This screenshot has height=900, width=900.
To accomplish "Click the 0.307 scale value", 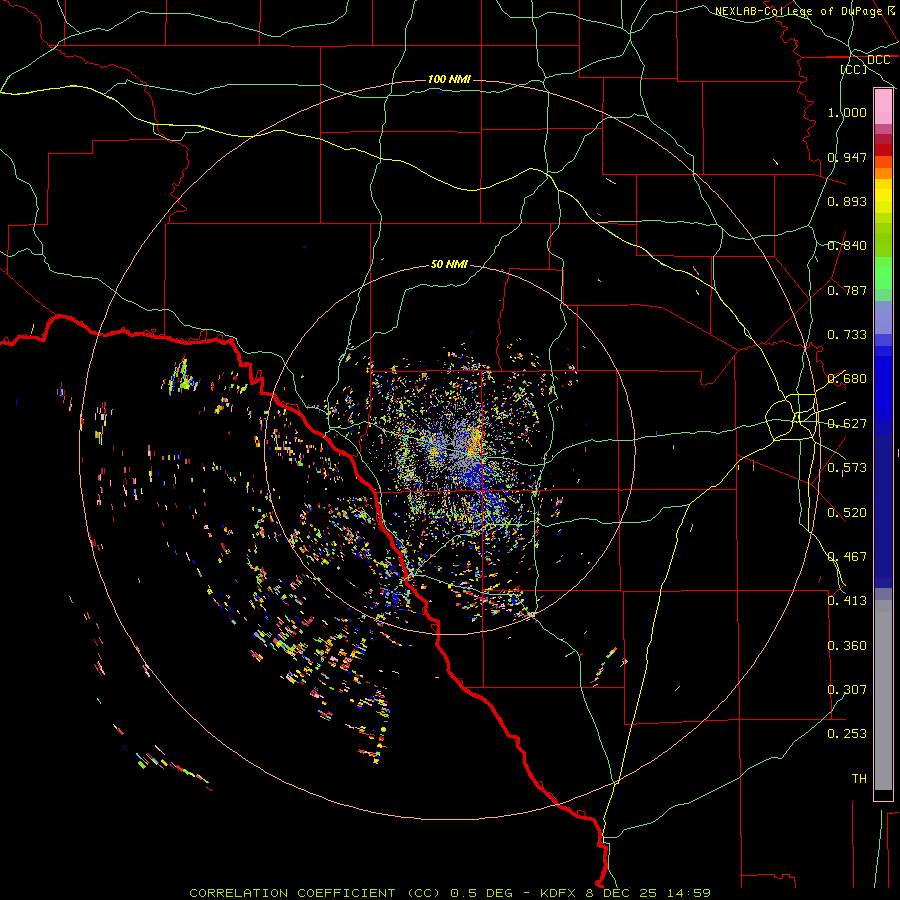I will [x=847, y=690].
